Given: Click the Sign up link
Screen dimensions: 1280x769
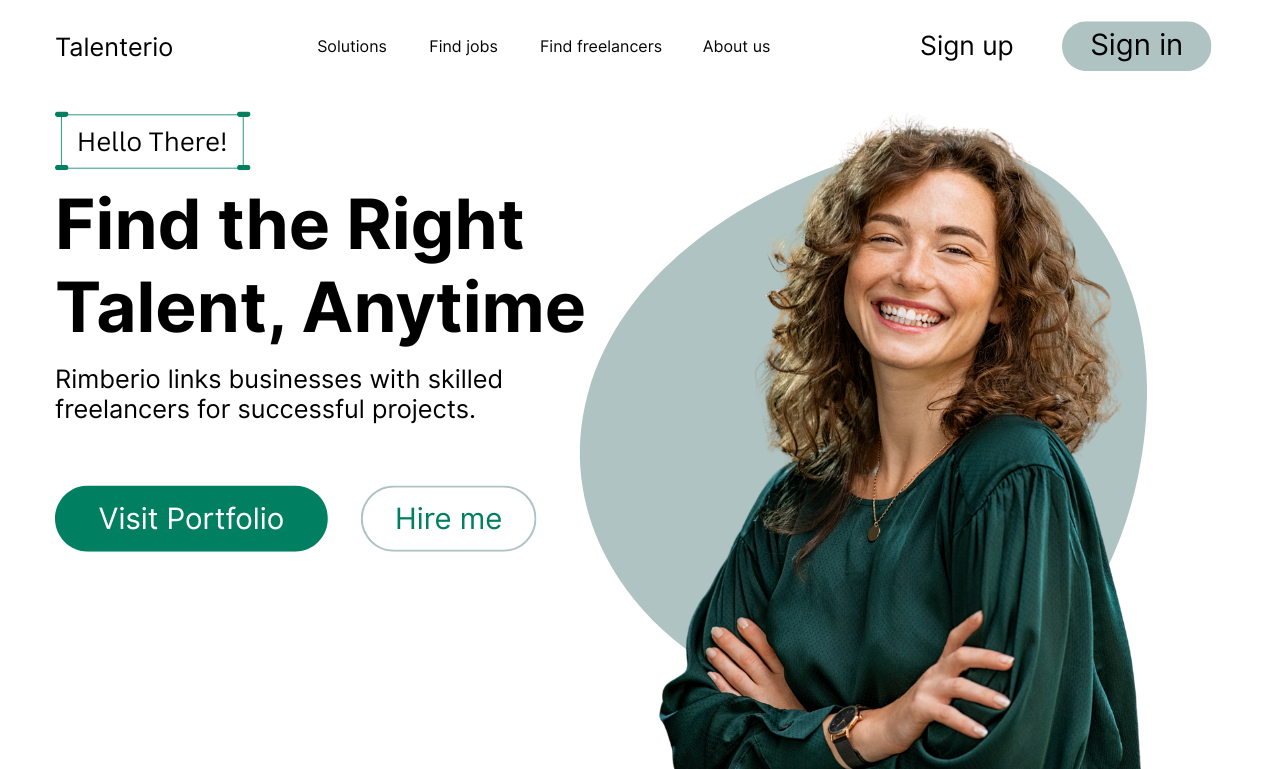Looking at the screenshot, I should point(966,46).
